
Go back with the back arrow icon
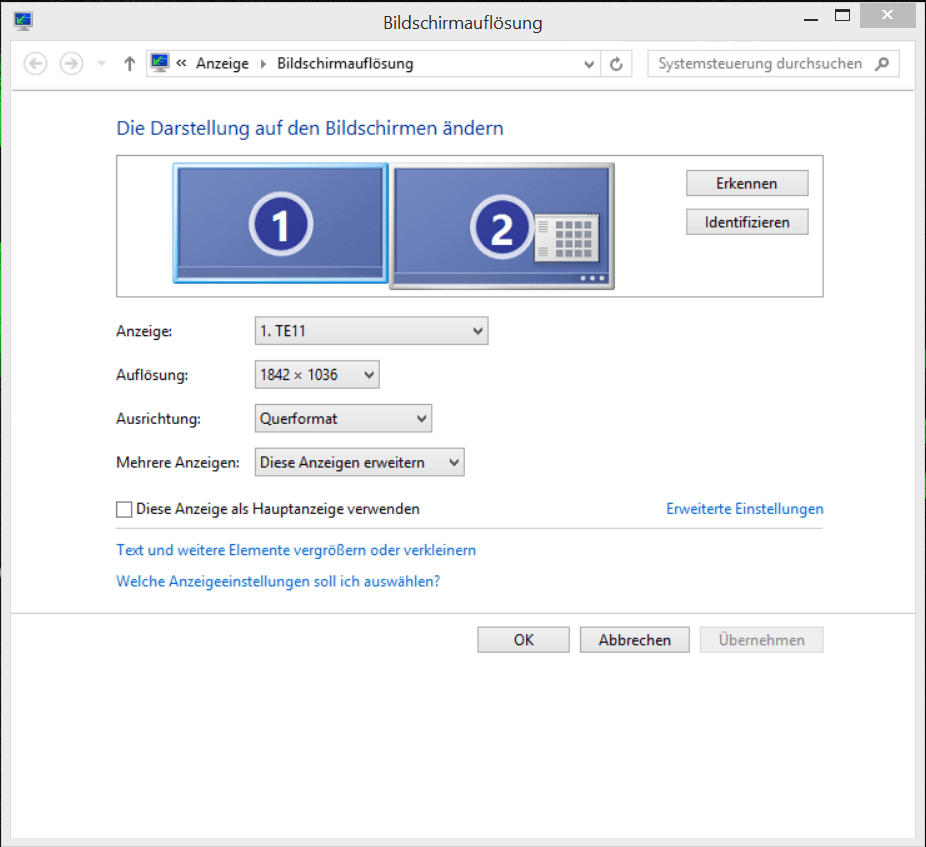point(35,63)
